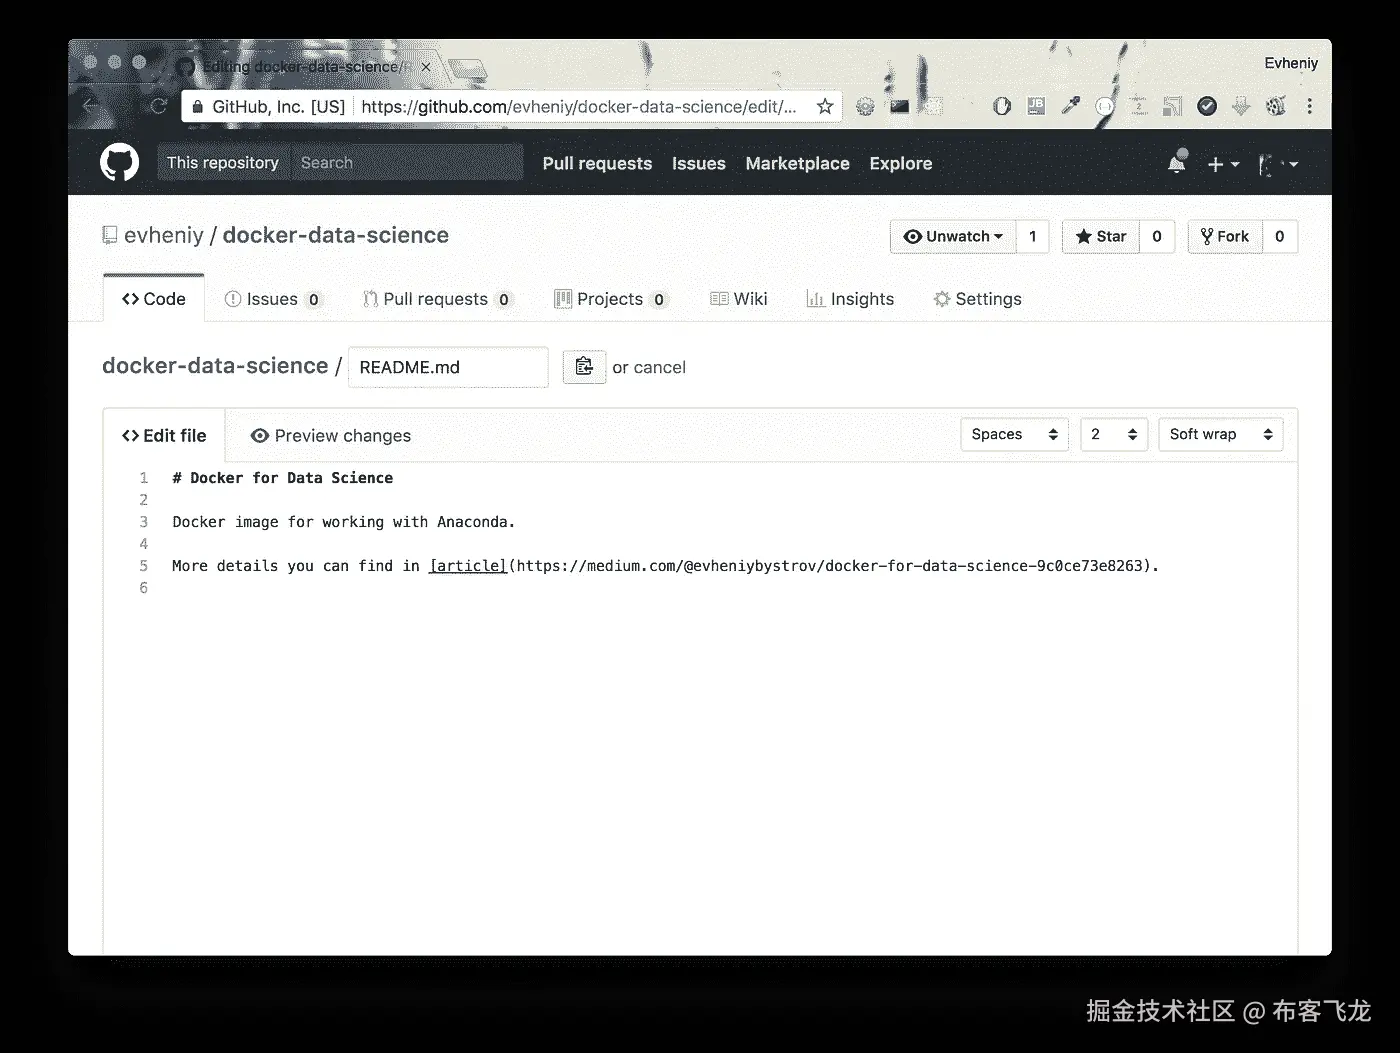Viewport: 1400px width, 1053px height.
Task: Place cursor in '# Docker for Data Science' line
Action: (x=282, y=478)
